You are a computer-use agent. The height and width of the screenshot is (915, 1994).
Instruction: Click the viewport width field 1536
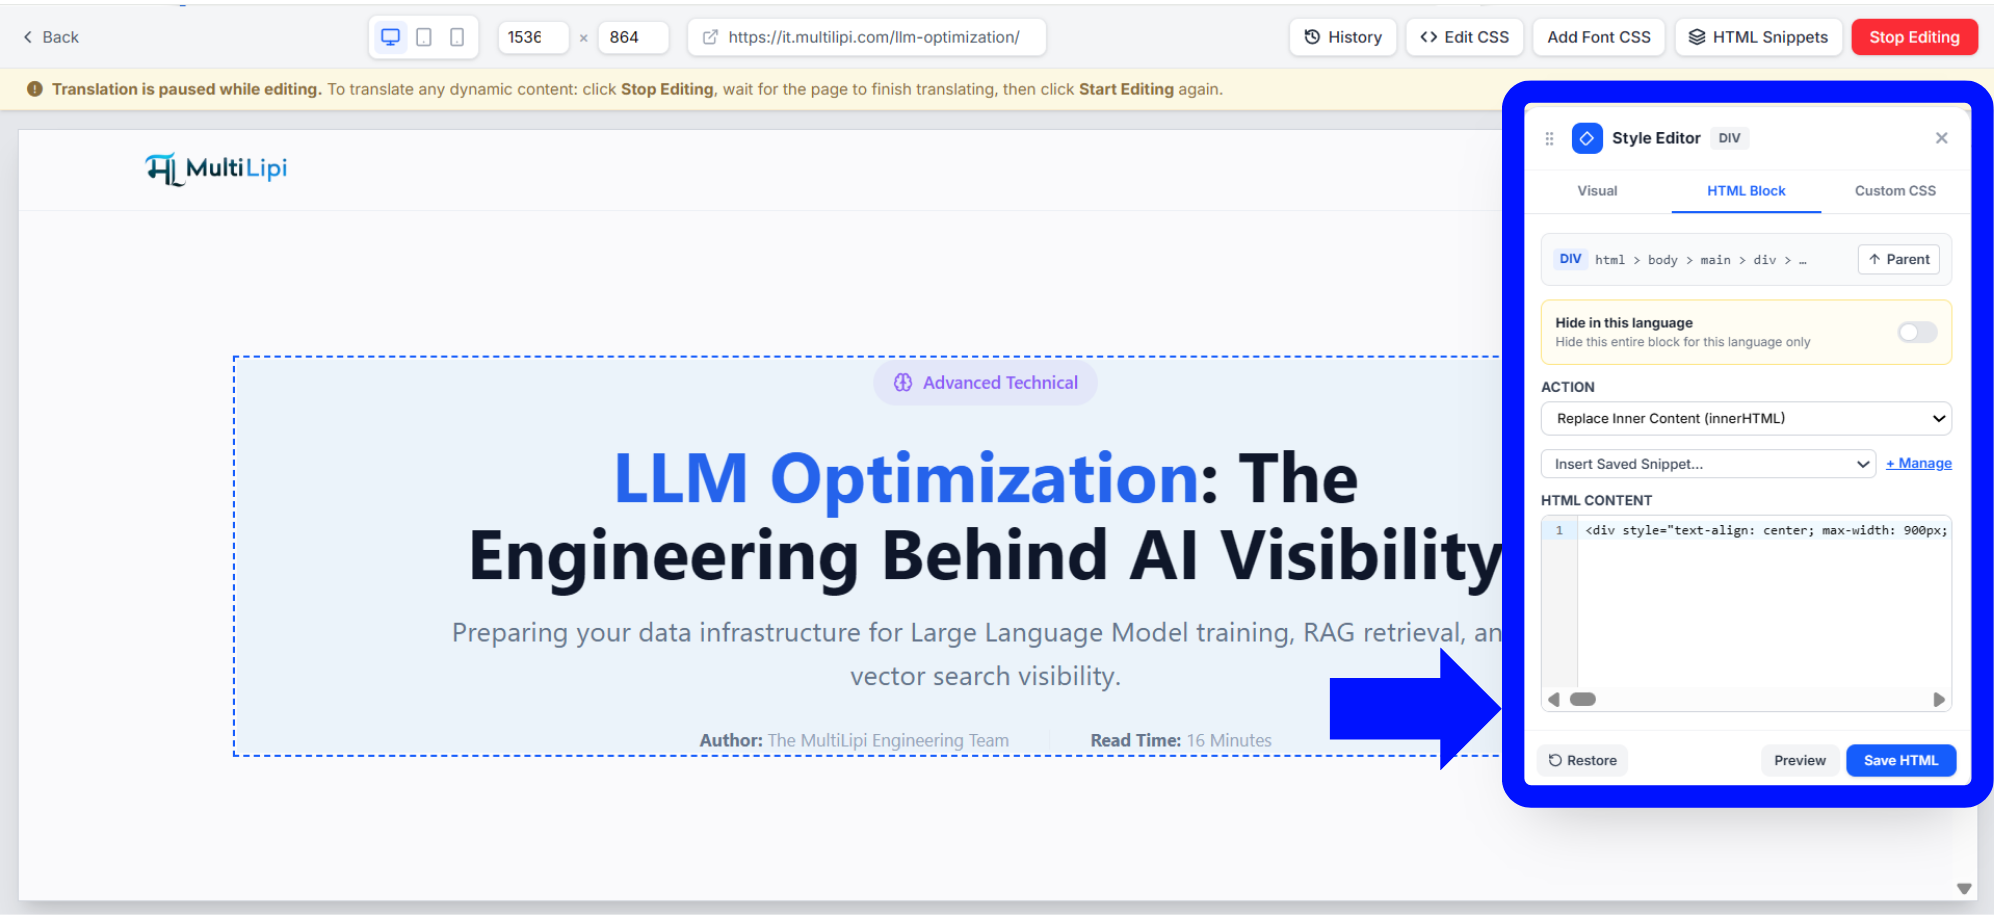533,37
